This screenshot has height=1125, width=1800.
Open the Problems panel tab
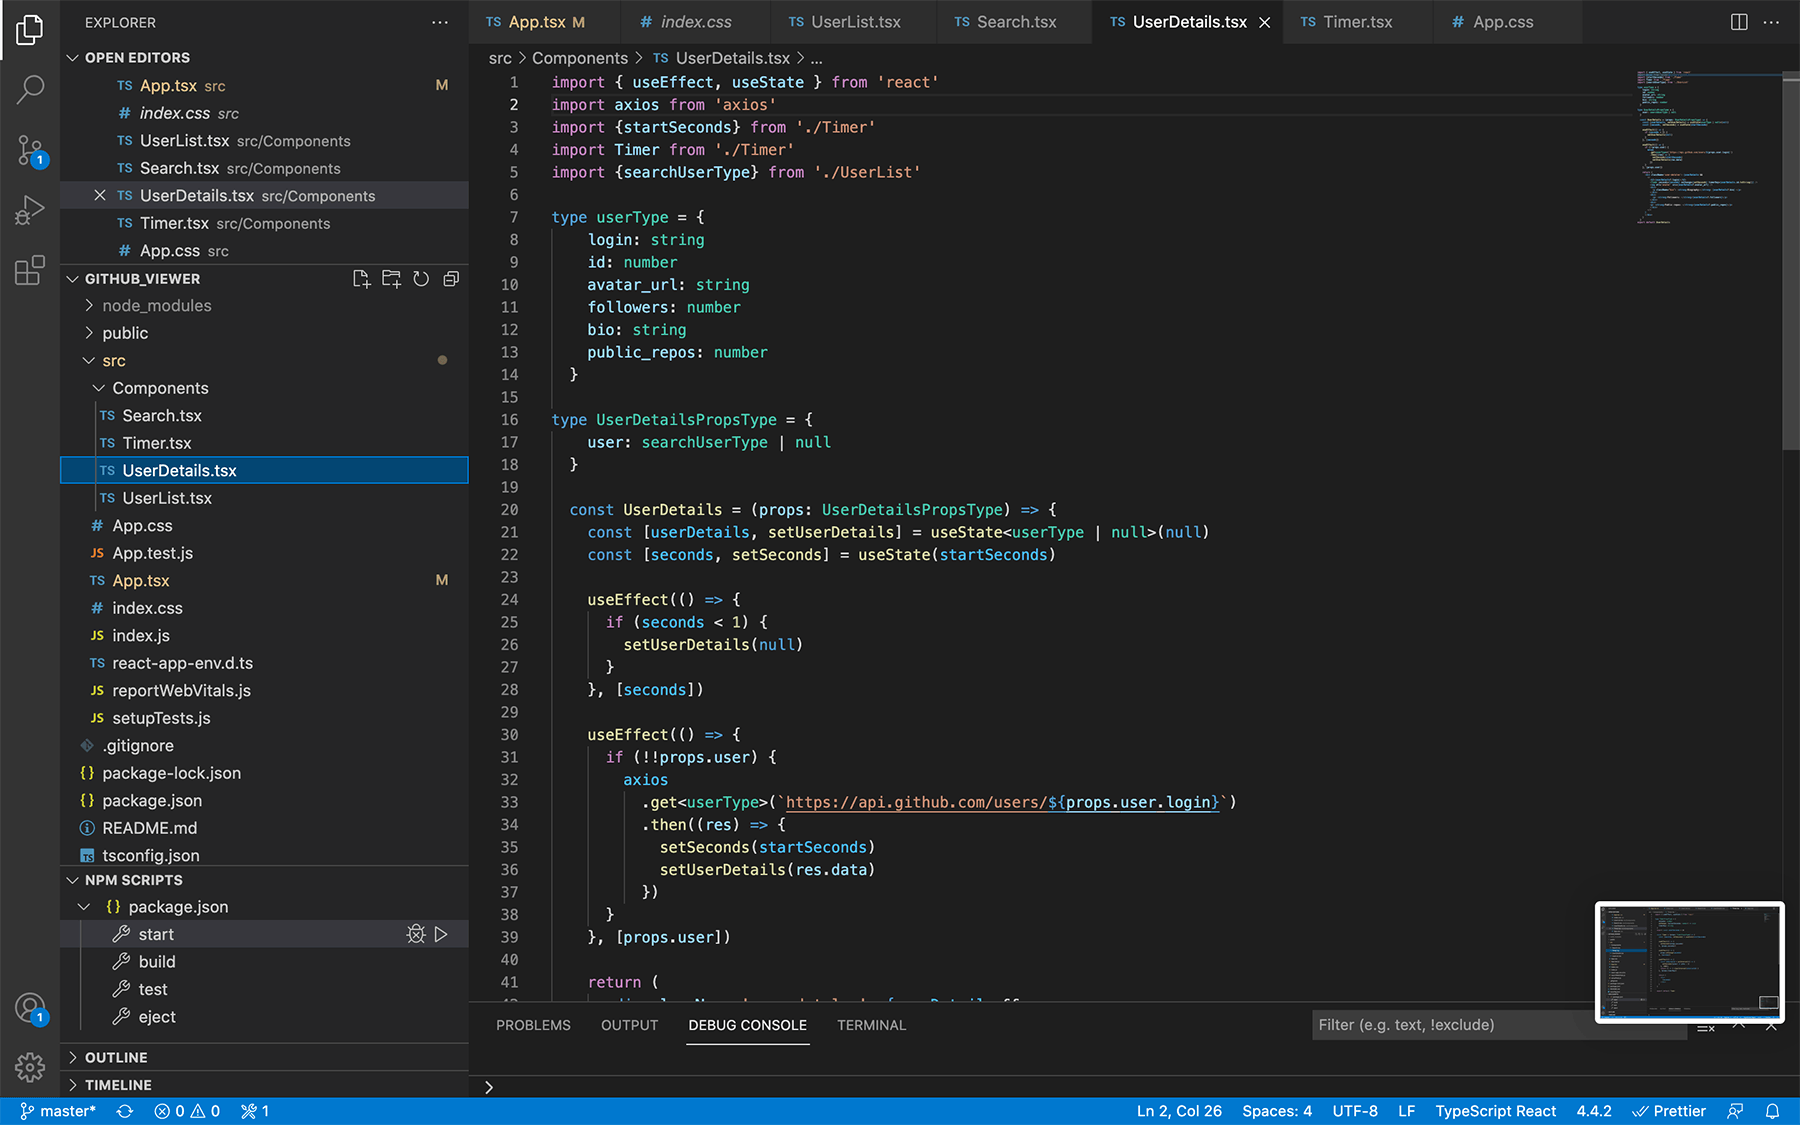(x=533, y=1025)
